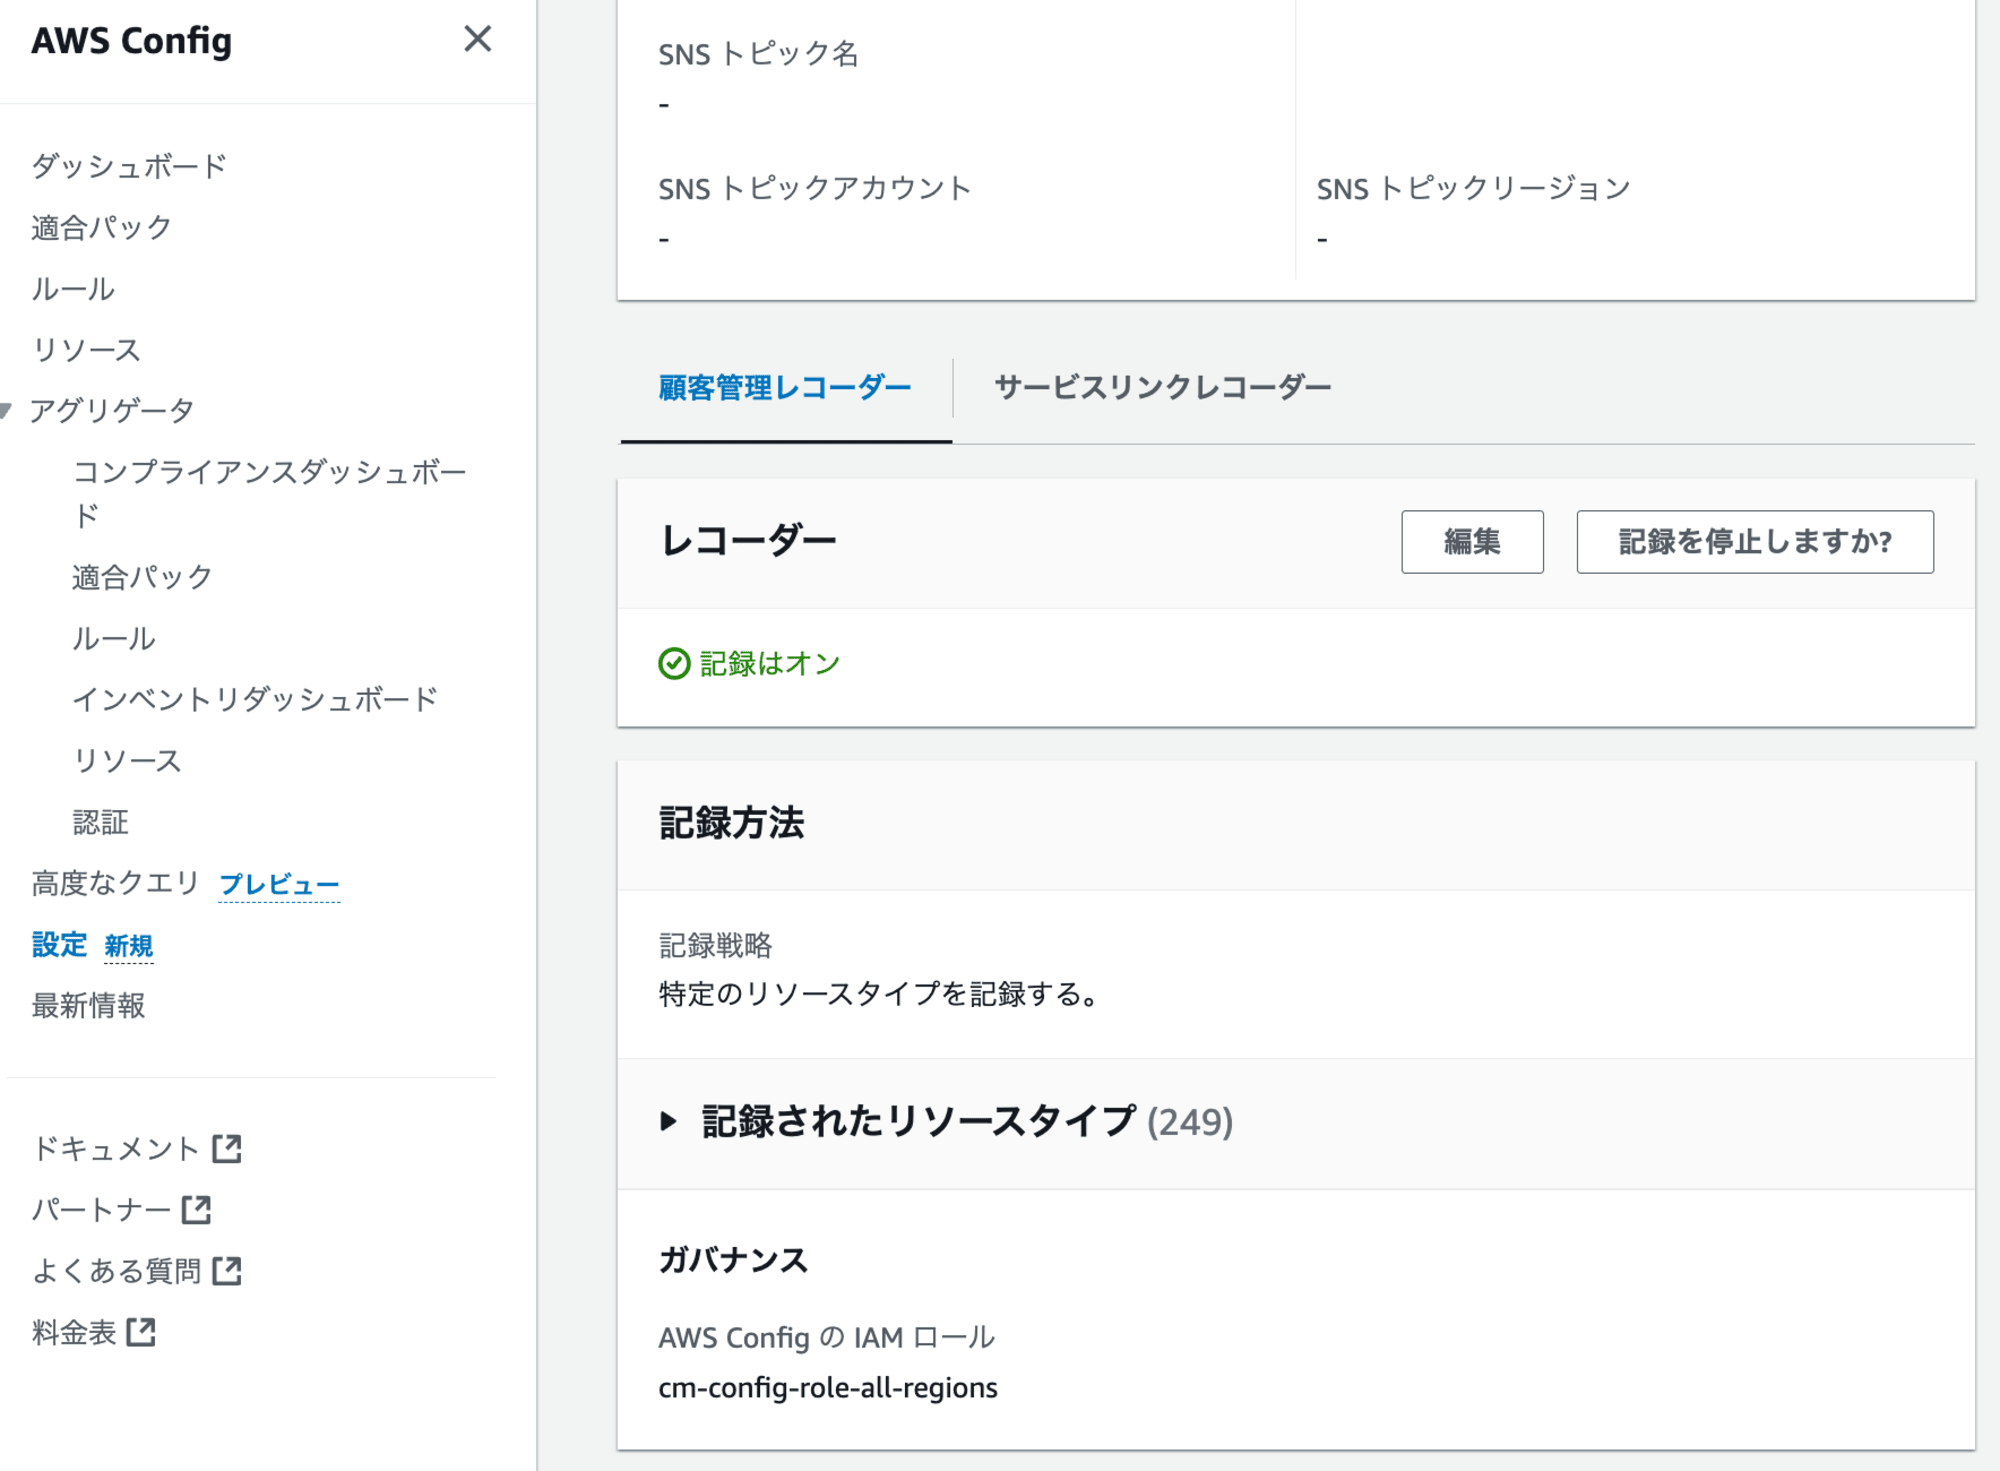This screenshot has width=2000, height=1471.
Task: Click 記録されたリソースタイプ (249) heading
Action: pos(967,1122)
